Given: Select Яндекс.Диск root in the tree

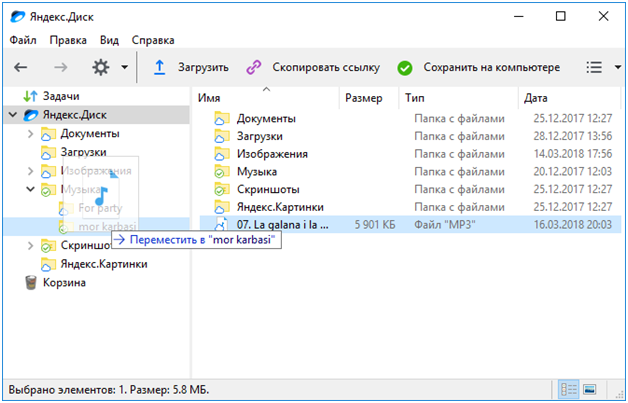Looking at the screenshot, I should [74, 115].
